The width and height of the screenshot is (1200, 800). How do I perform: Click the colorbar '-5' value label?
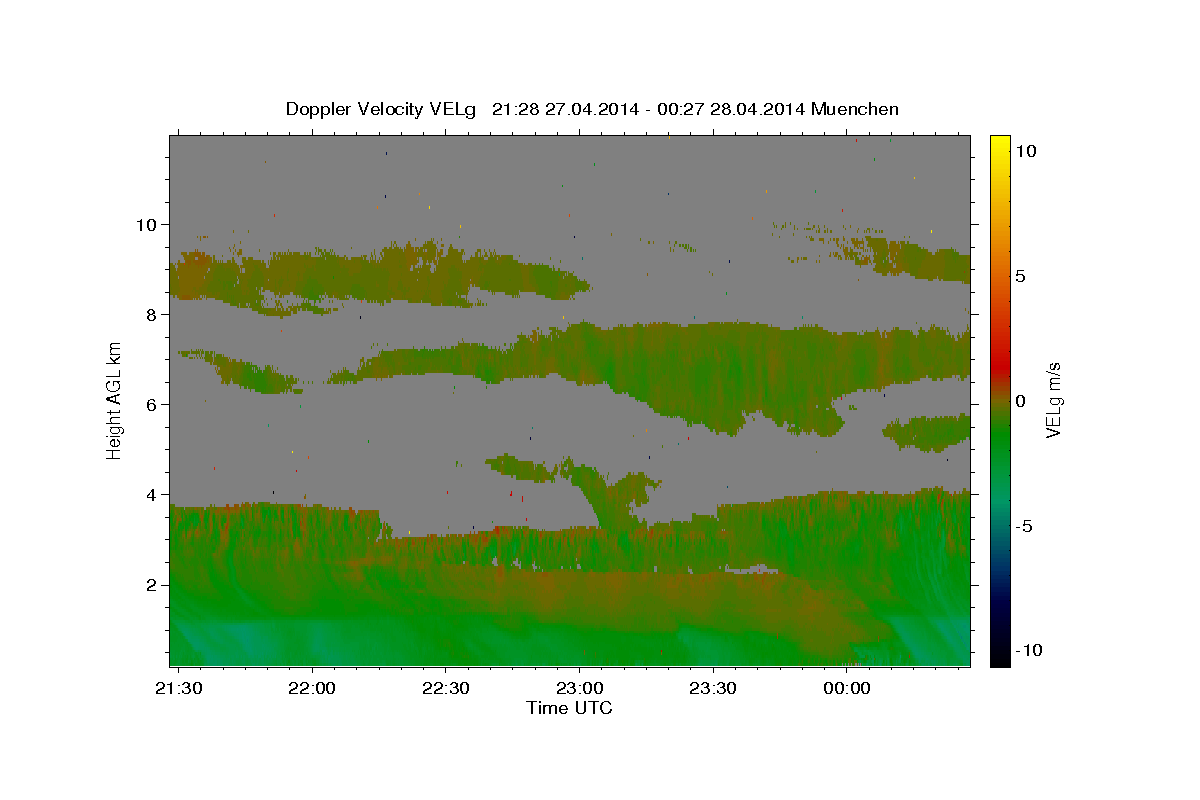1024,526
